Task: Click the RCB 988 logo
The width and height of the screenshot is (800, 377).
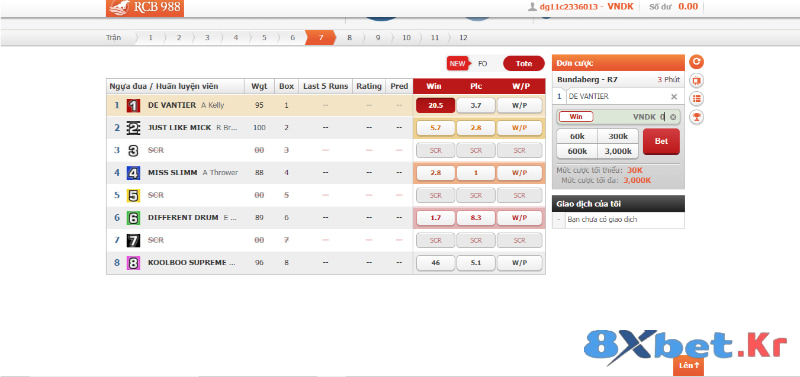Action: coord(144,8)
